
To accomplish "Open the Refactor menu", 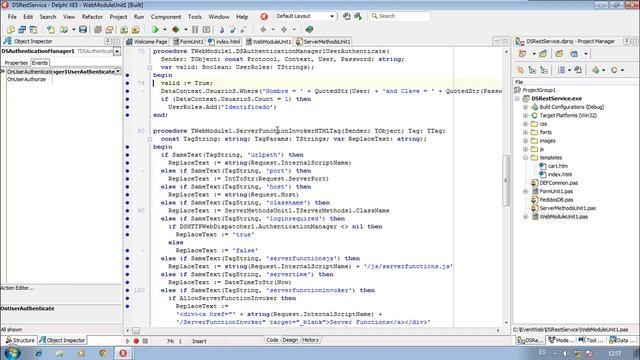I will tap(92, 17).
